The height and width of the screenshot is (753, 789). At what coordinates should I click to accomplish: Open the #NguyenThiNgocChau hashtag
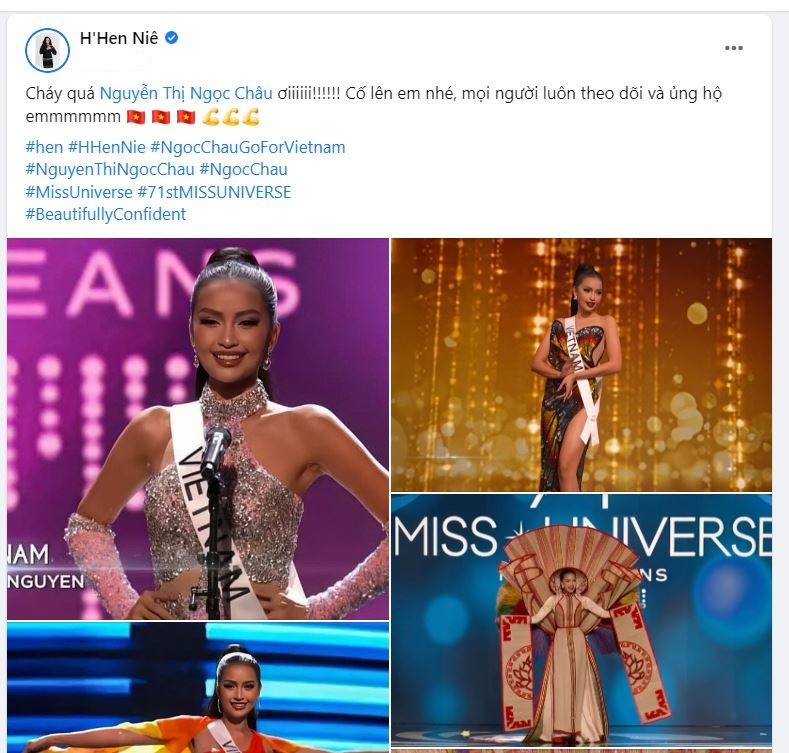click(x=110, y=170)
